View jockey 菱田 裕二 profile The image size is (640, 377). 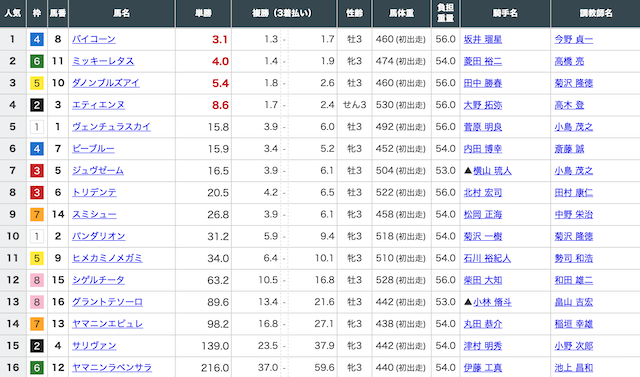pyautogui.click(x=483, y=62)
